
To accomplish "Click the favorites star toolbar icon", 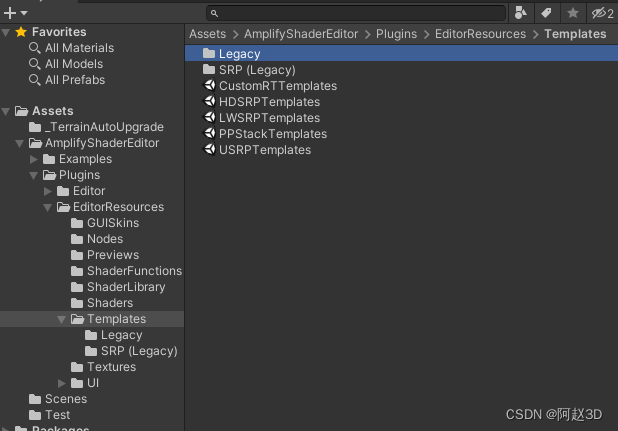I will 573,13.
